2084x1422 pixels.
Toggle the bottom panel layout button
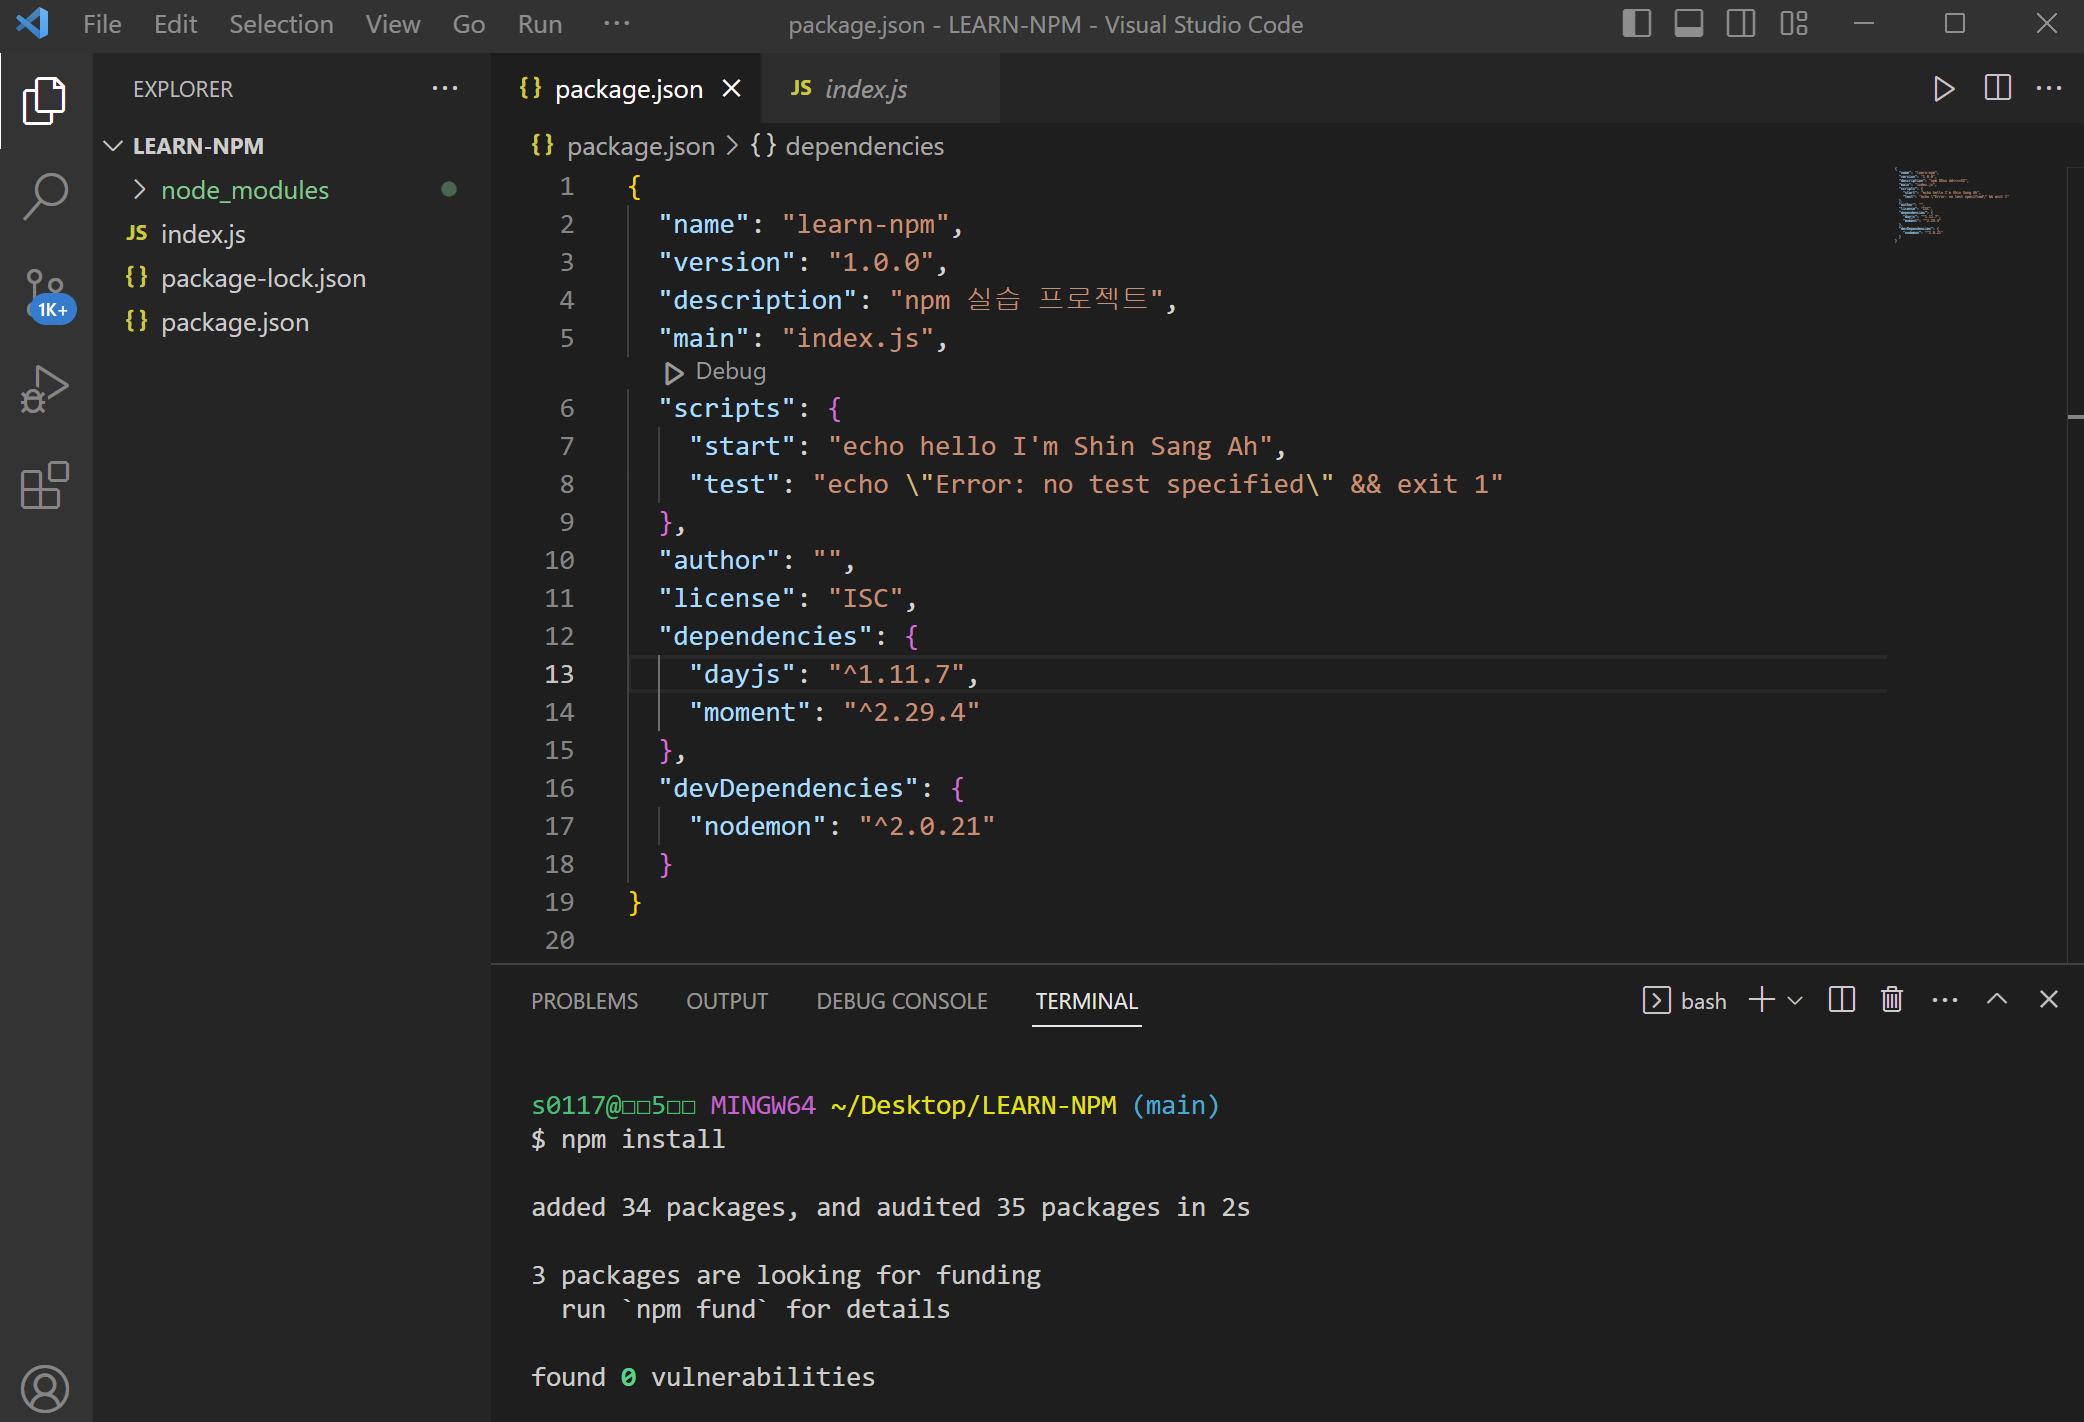(1688, 24)
